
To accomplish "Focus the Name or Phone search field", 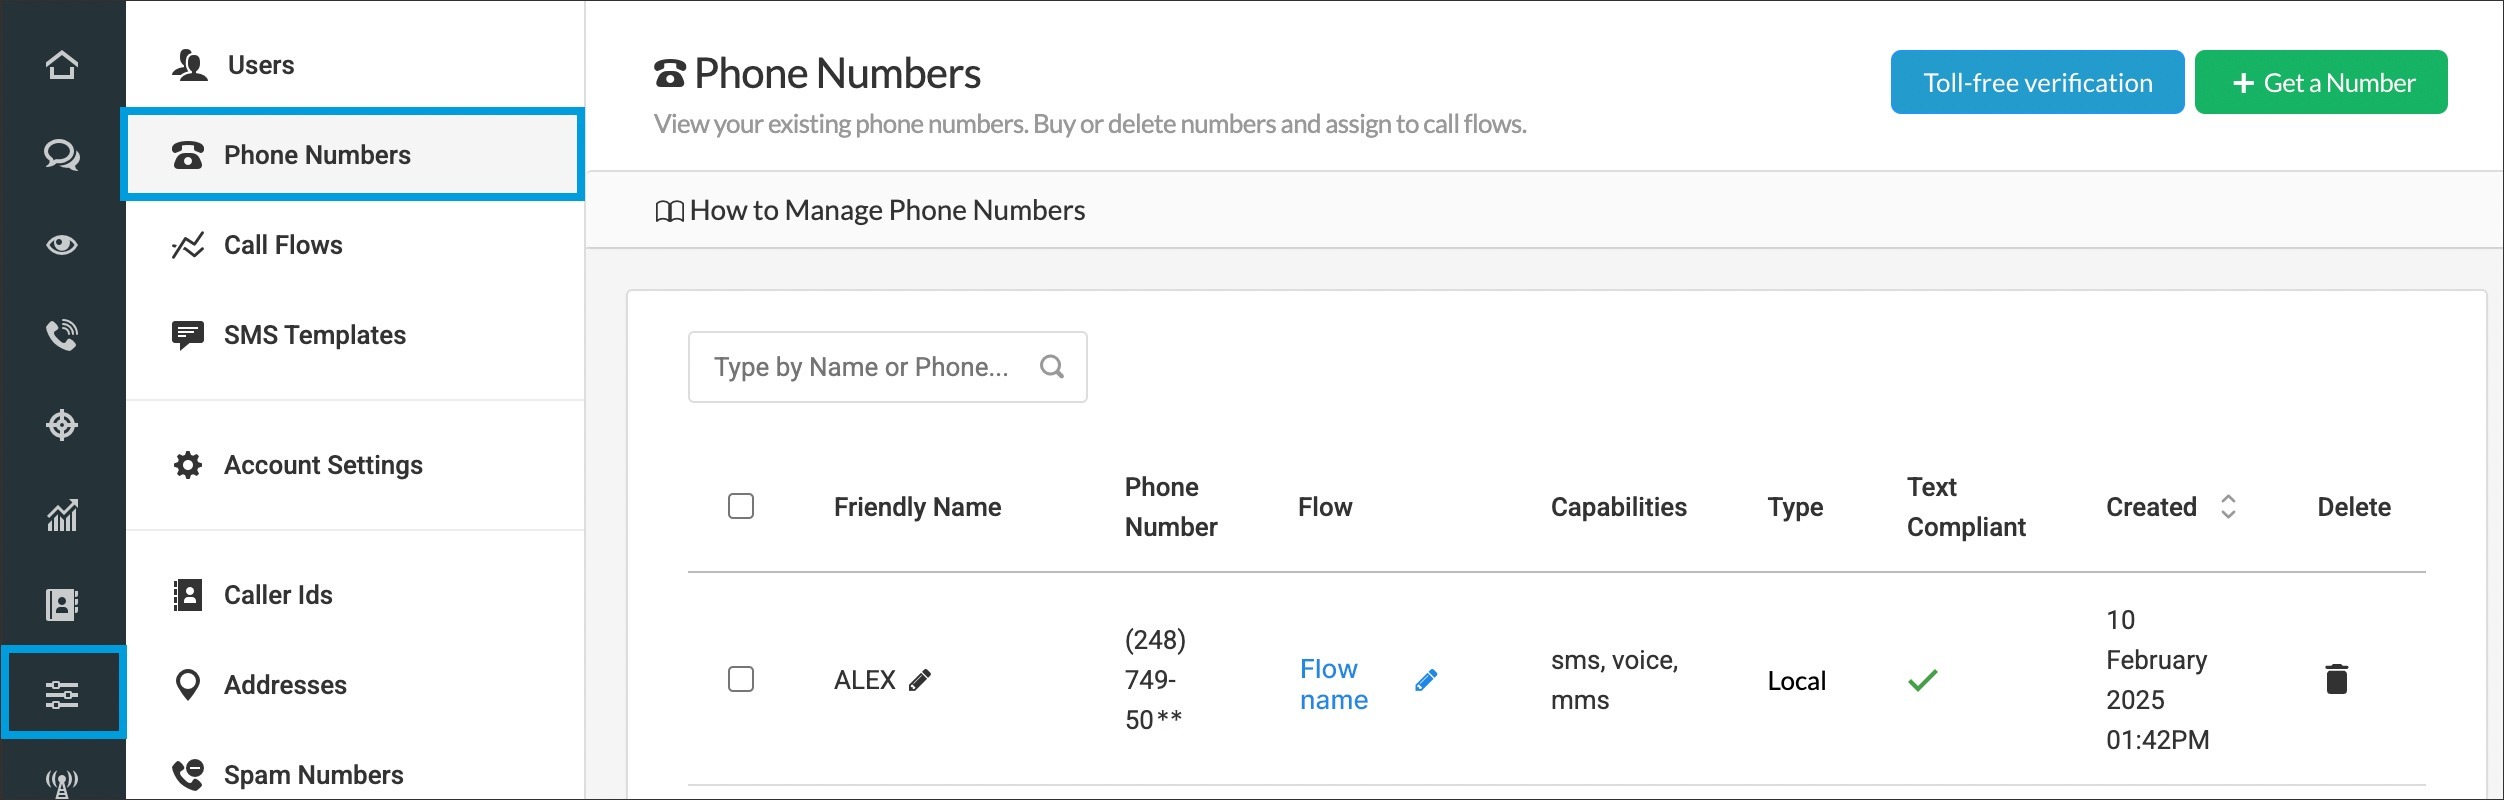I will coord(861,367).
